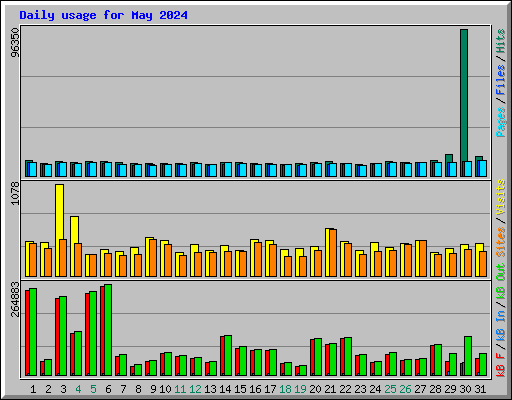Click the green weekend day 19 label
This screenshot has height=400, width=512.
[300, 389]
